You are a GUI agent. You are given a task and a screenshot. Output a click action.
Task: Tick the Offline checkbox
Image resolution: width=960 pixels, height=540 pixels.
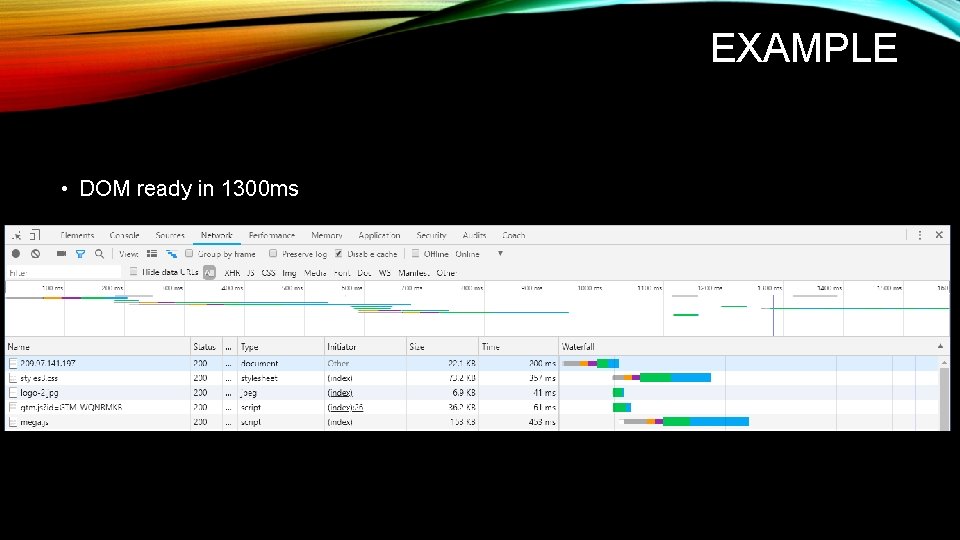point(415,253)
